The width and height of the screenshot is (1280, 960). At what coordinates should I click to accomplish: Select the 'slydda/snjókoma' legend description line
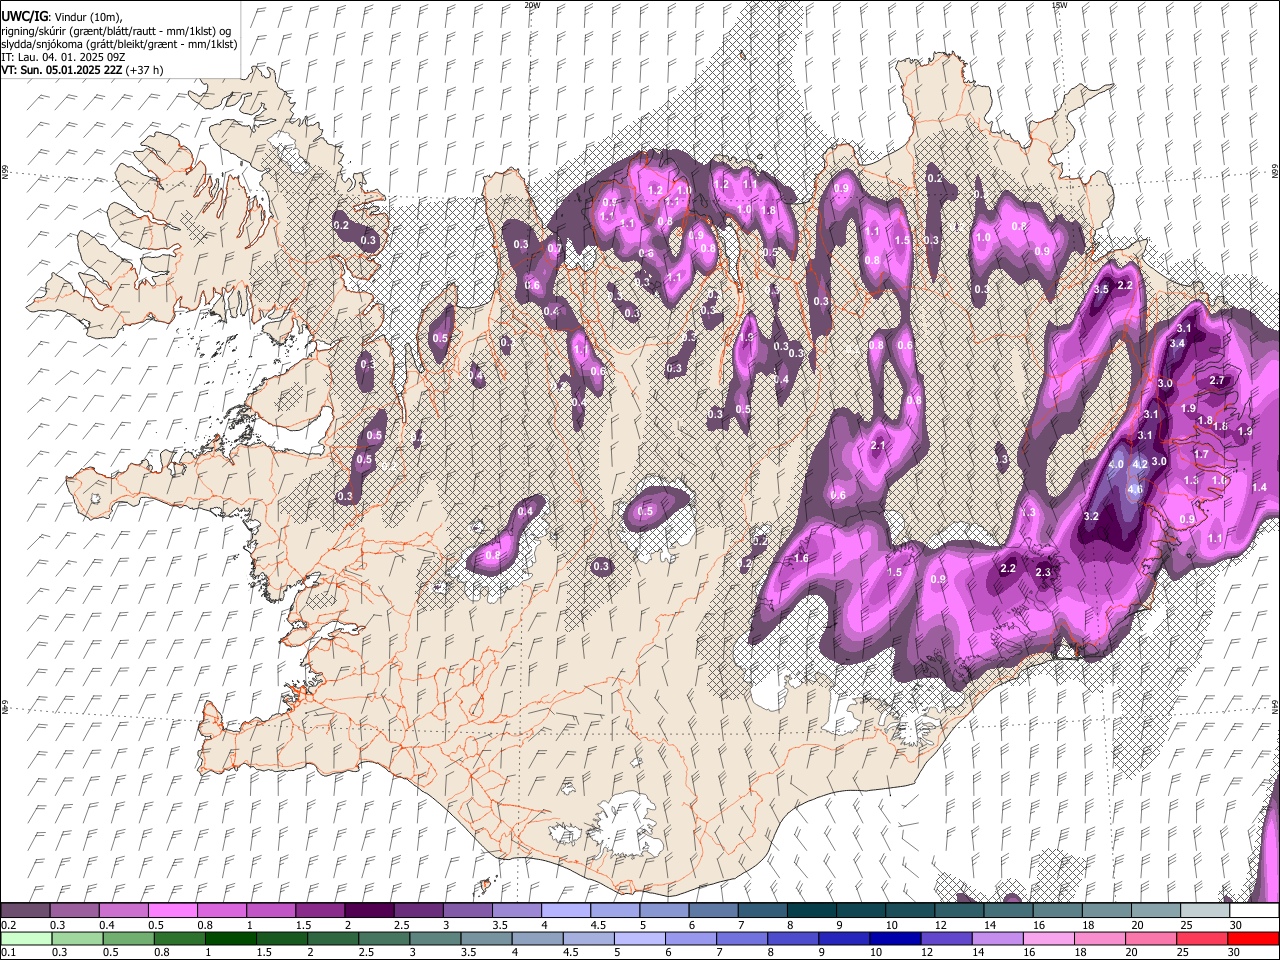pos(119,44)
